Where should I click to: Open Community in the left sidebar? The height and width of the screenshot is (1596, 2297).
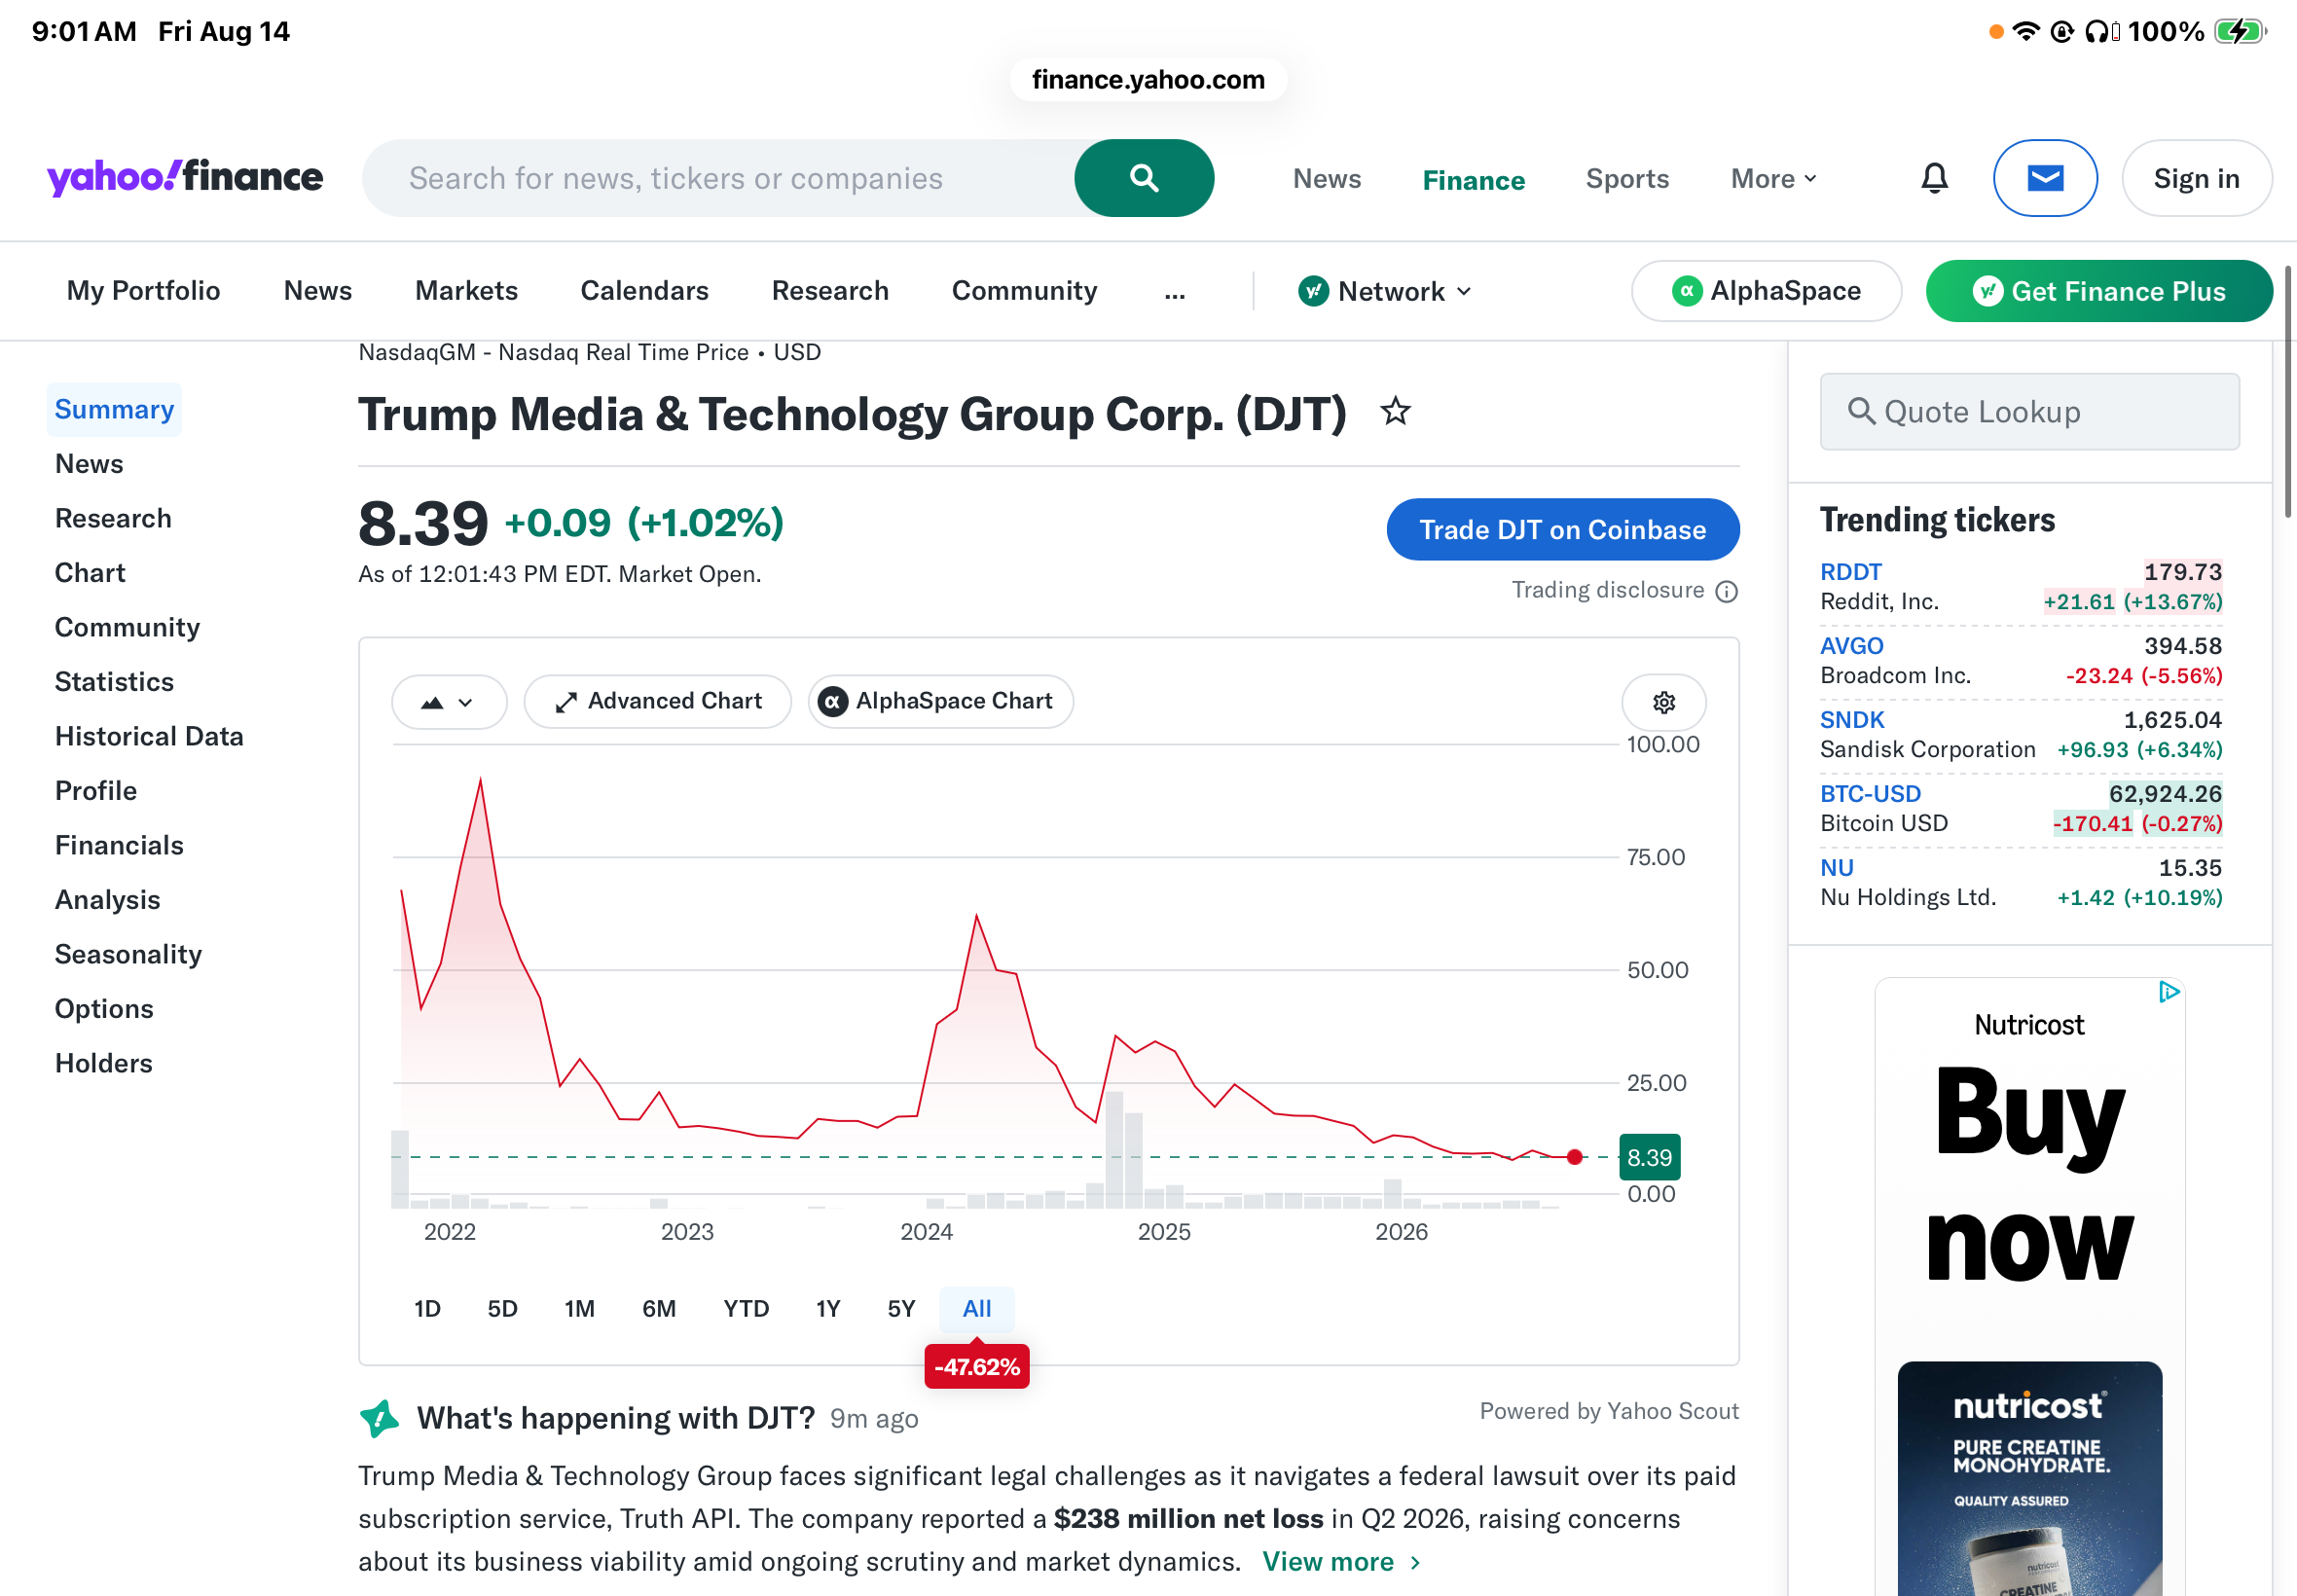pyautogui.click(x=127, y=628)
